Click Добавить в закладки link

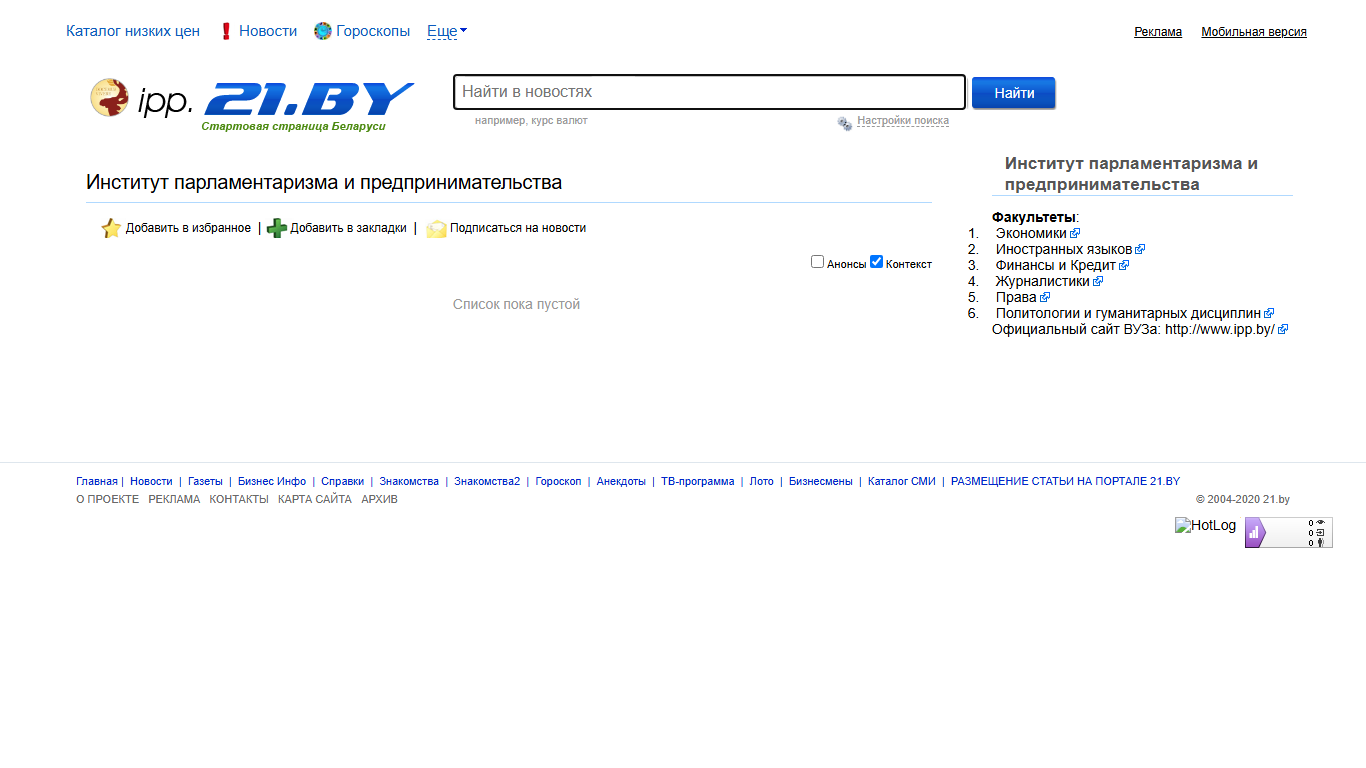348,228
